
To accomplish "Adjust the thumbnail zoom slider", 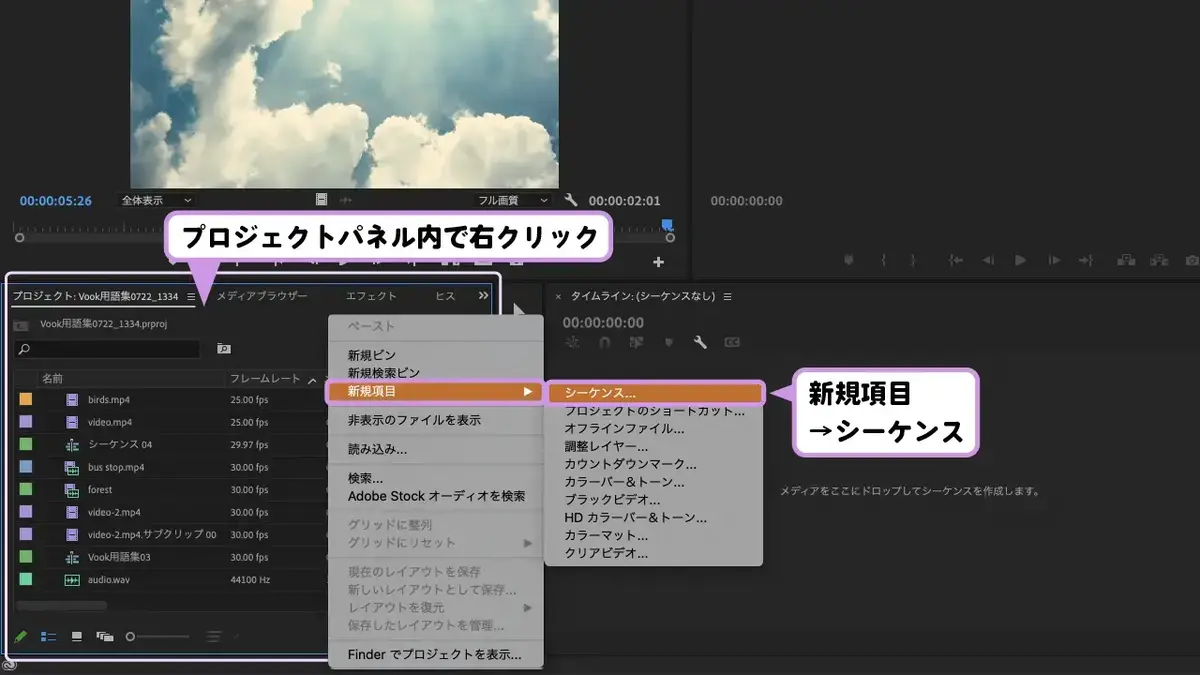I will tap(160, 636).
